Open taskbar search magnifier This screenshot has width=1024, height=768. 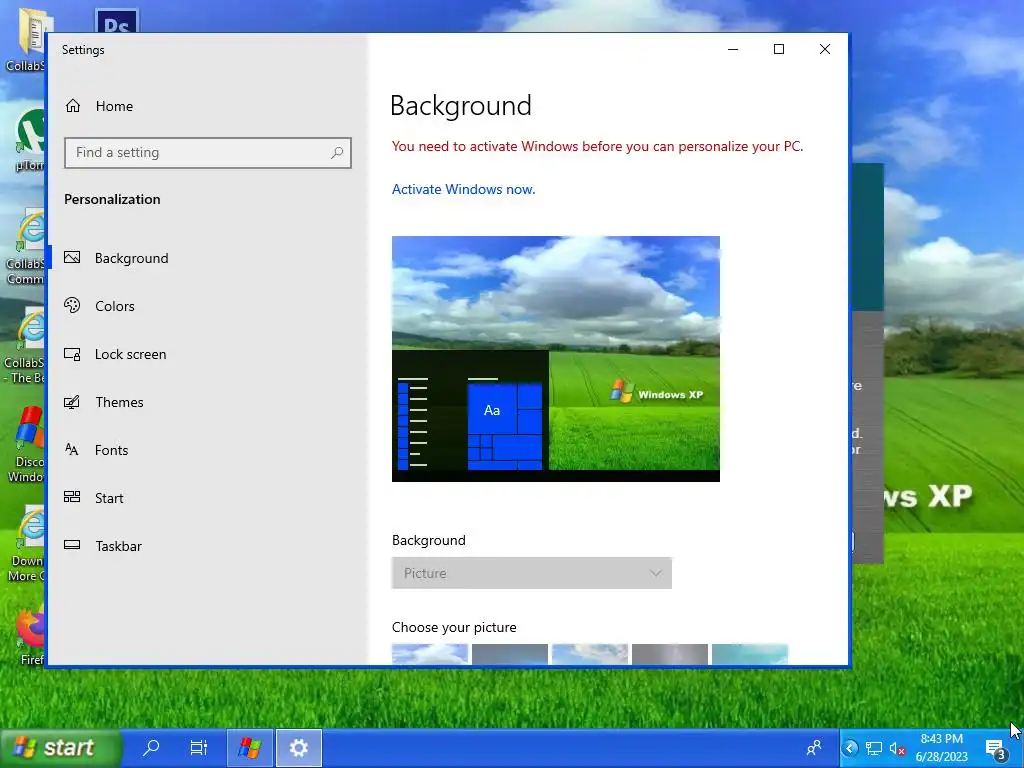[x=152, y=747]
